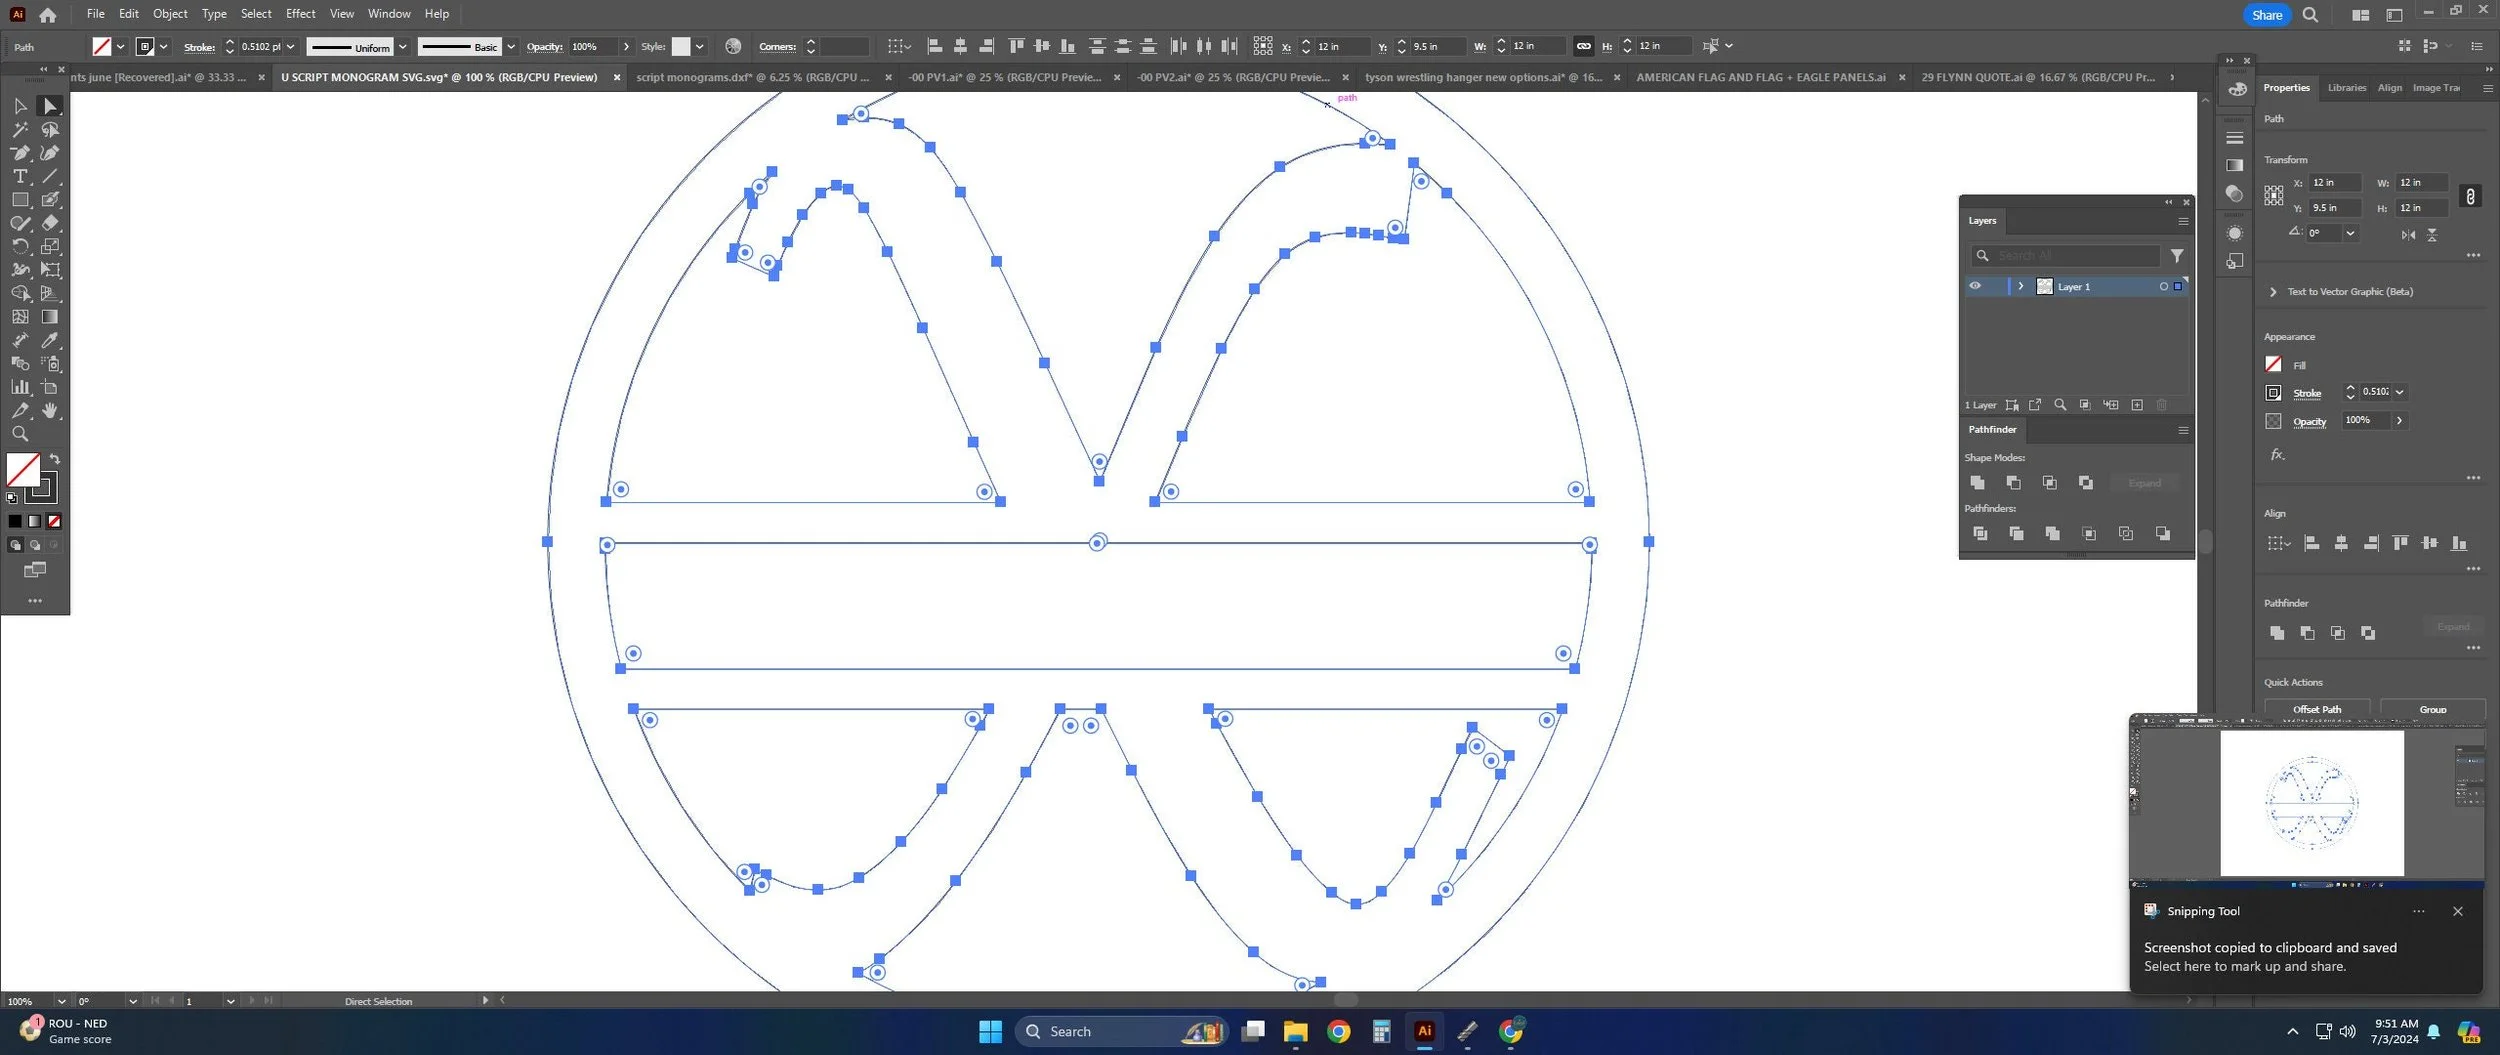Select the Magic Wand tool
Screen dimensions: 2500x1055
20,130
